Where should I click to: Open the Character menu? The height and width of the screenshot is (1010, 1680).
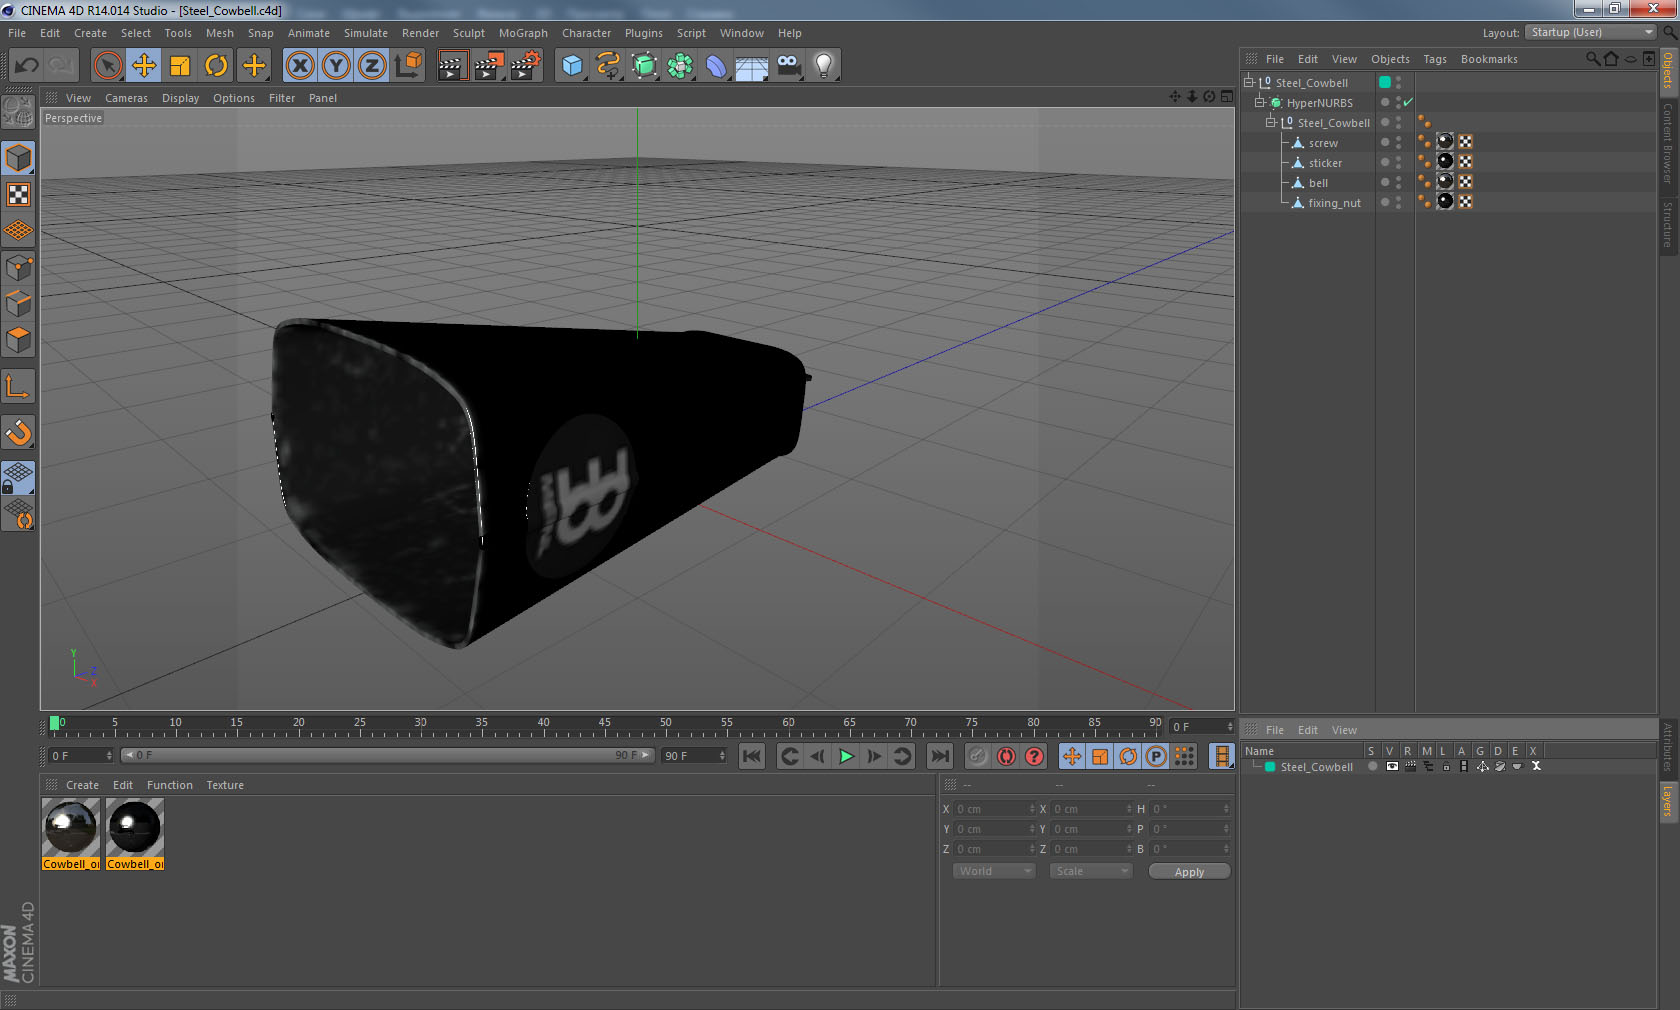point(586,33)
